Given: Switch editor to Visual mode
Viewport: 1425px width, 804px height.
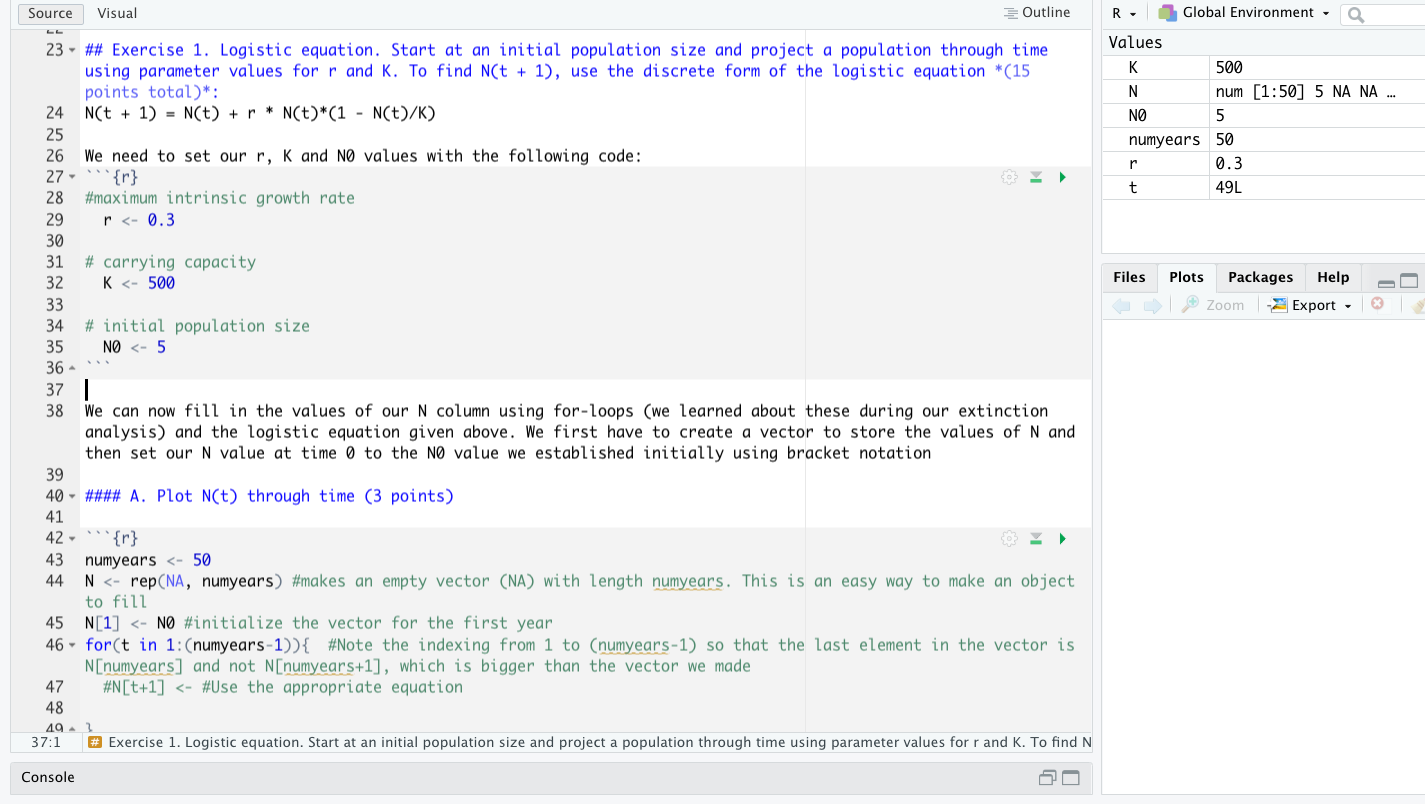Looking at the screenshot, I should [117, 13].
